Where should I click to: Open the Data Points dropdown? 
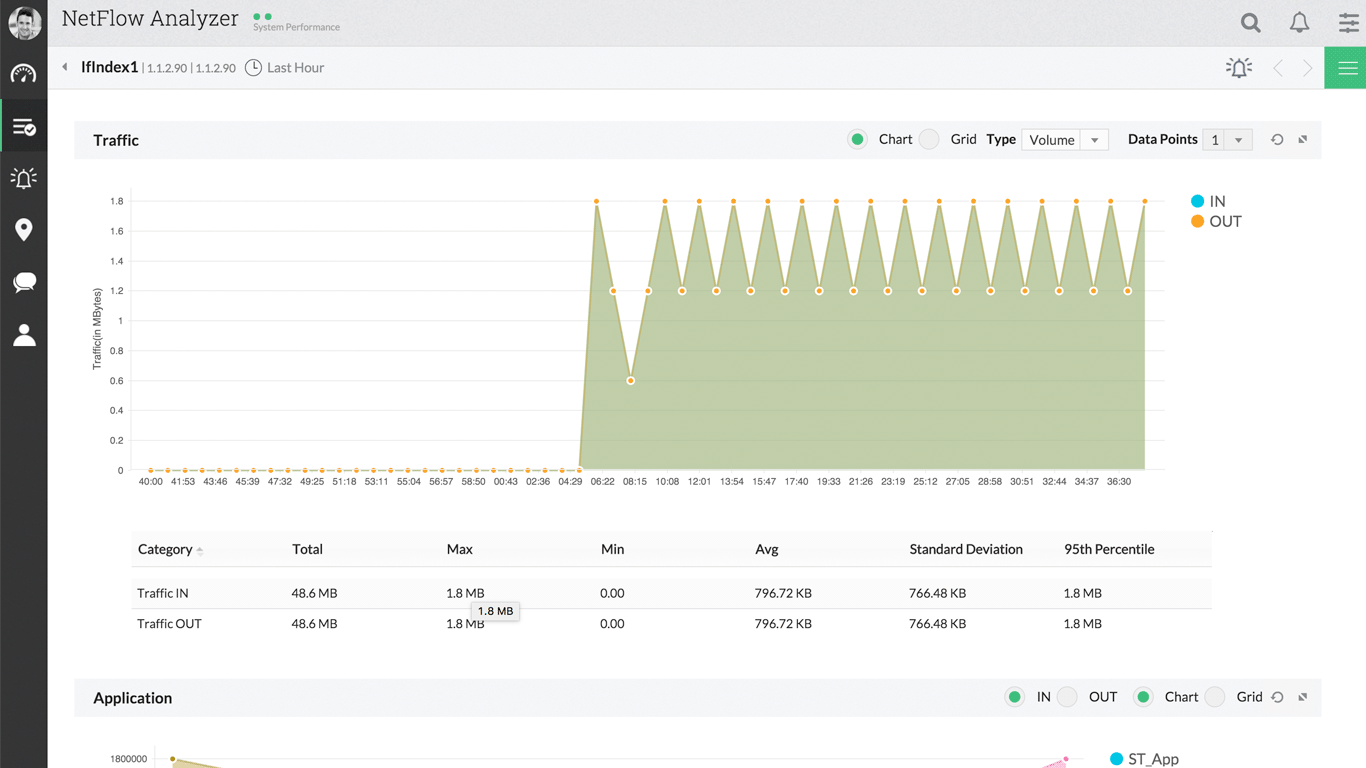pos(1227,140)
